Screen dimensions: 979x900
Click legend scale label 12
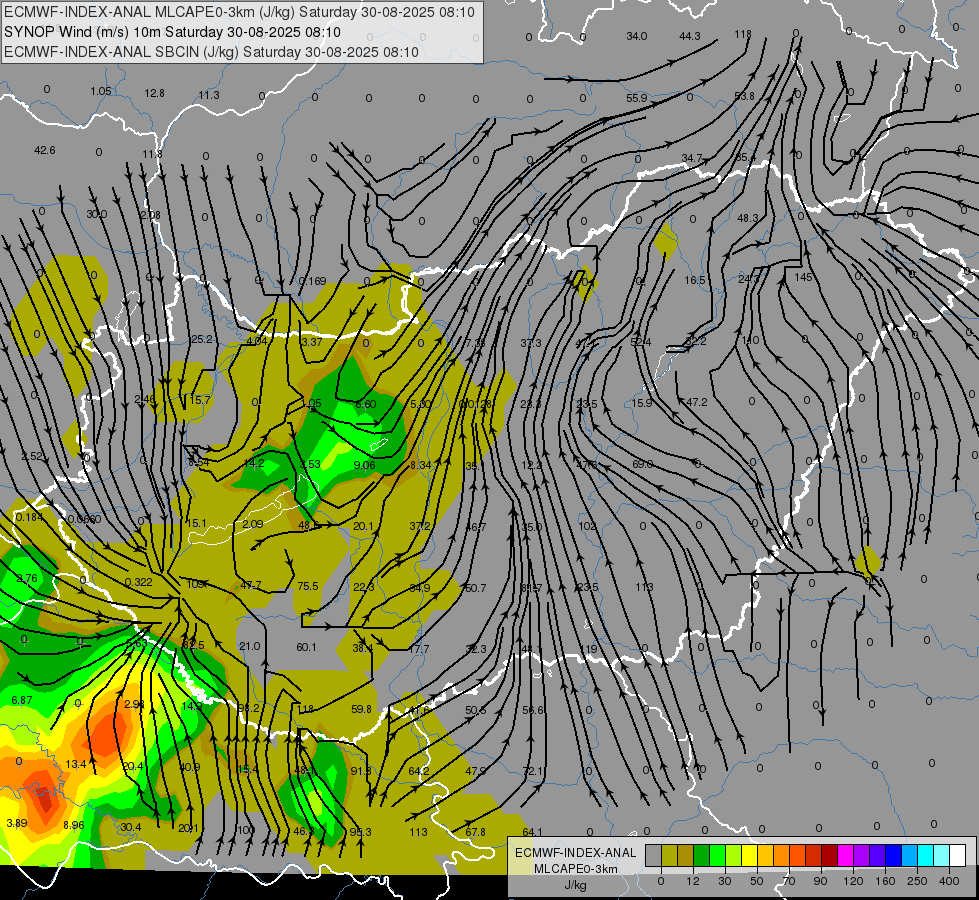point(693,881)
